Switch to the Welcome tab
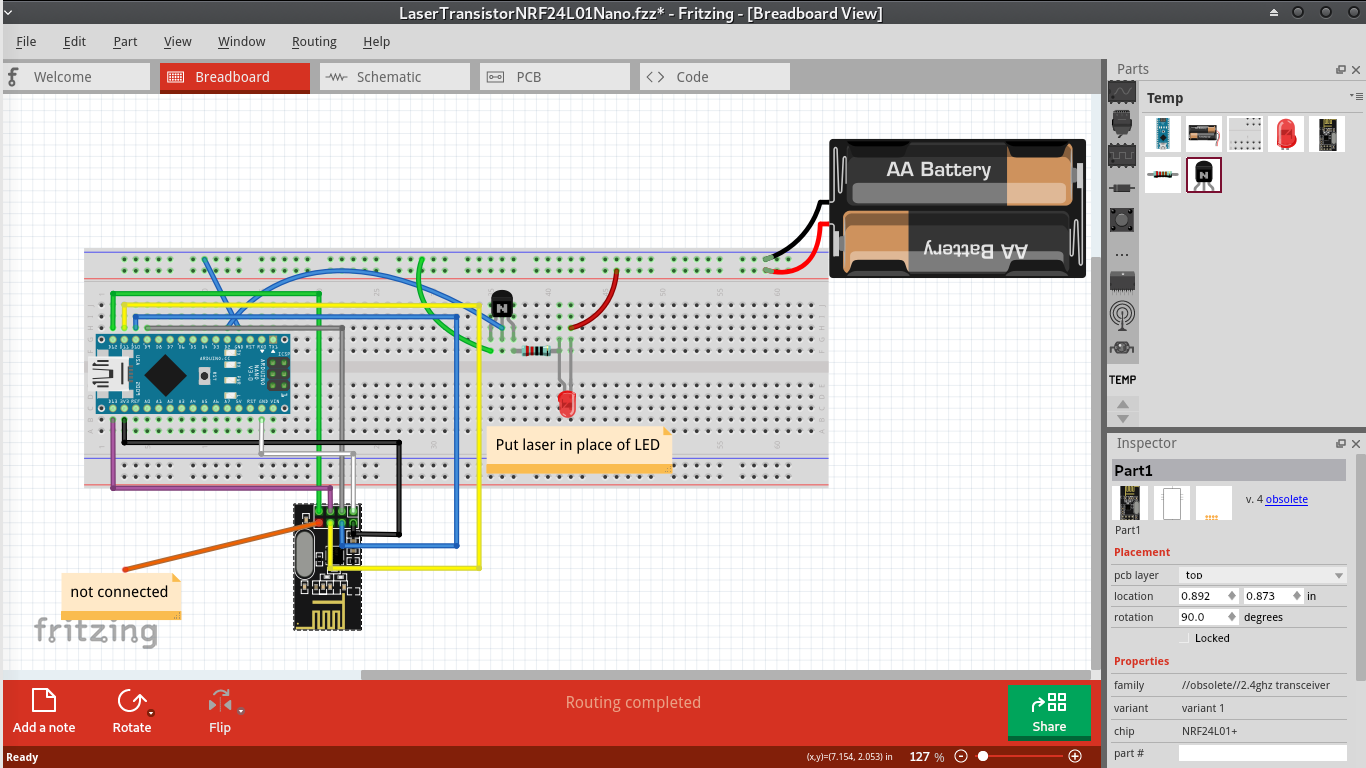The image size is (1366, 768). 76,77
